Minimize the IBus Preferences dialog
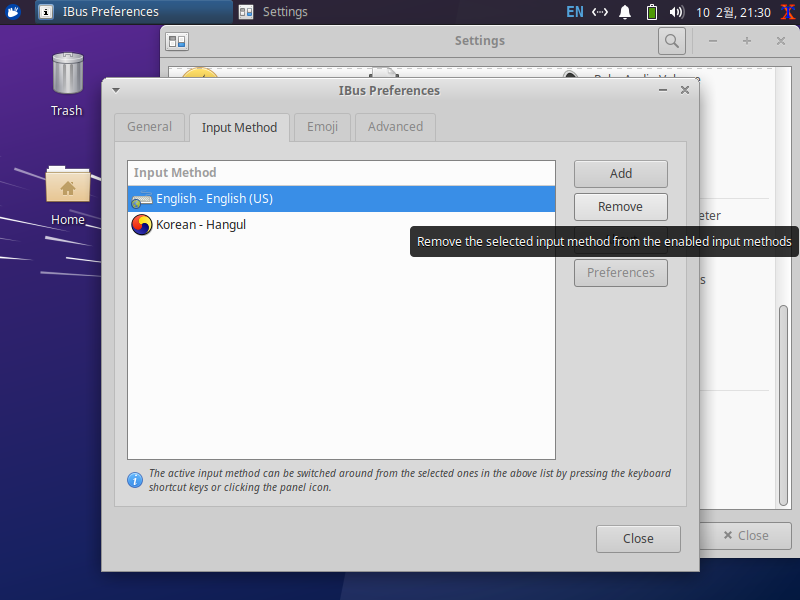The width and height of the screenshot is (800, 600). (663, 90)
